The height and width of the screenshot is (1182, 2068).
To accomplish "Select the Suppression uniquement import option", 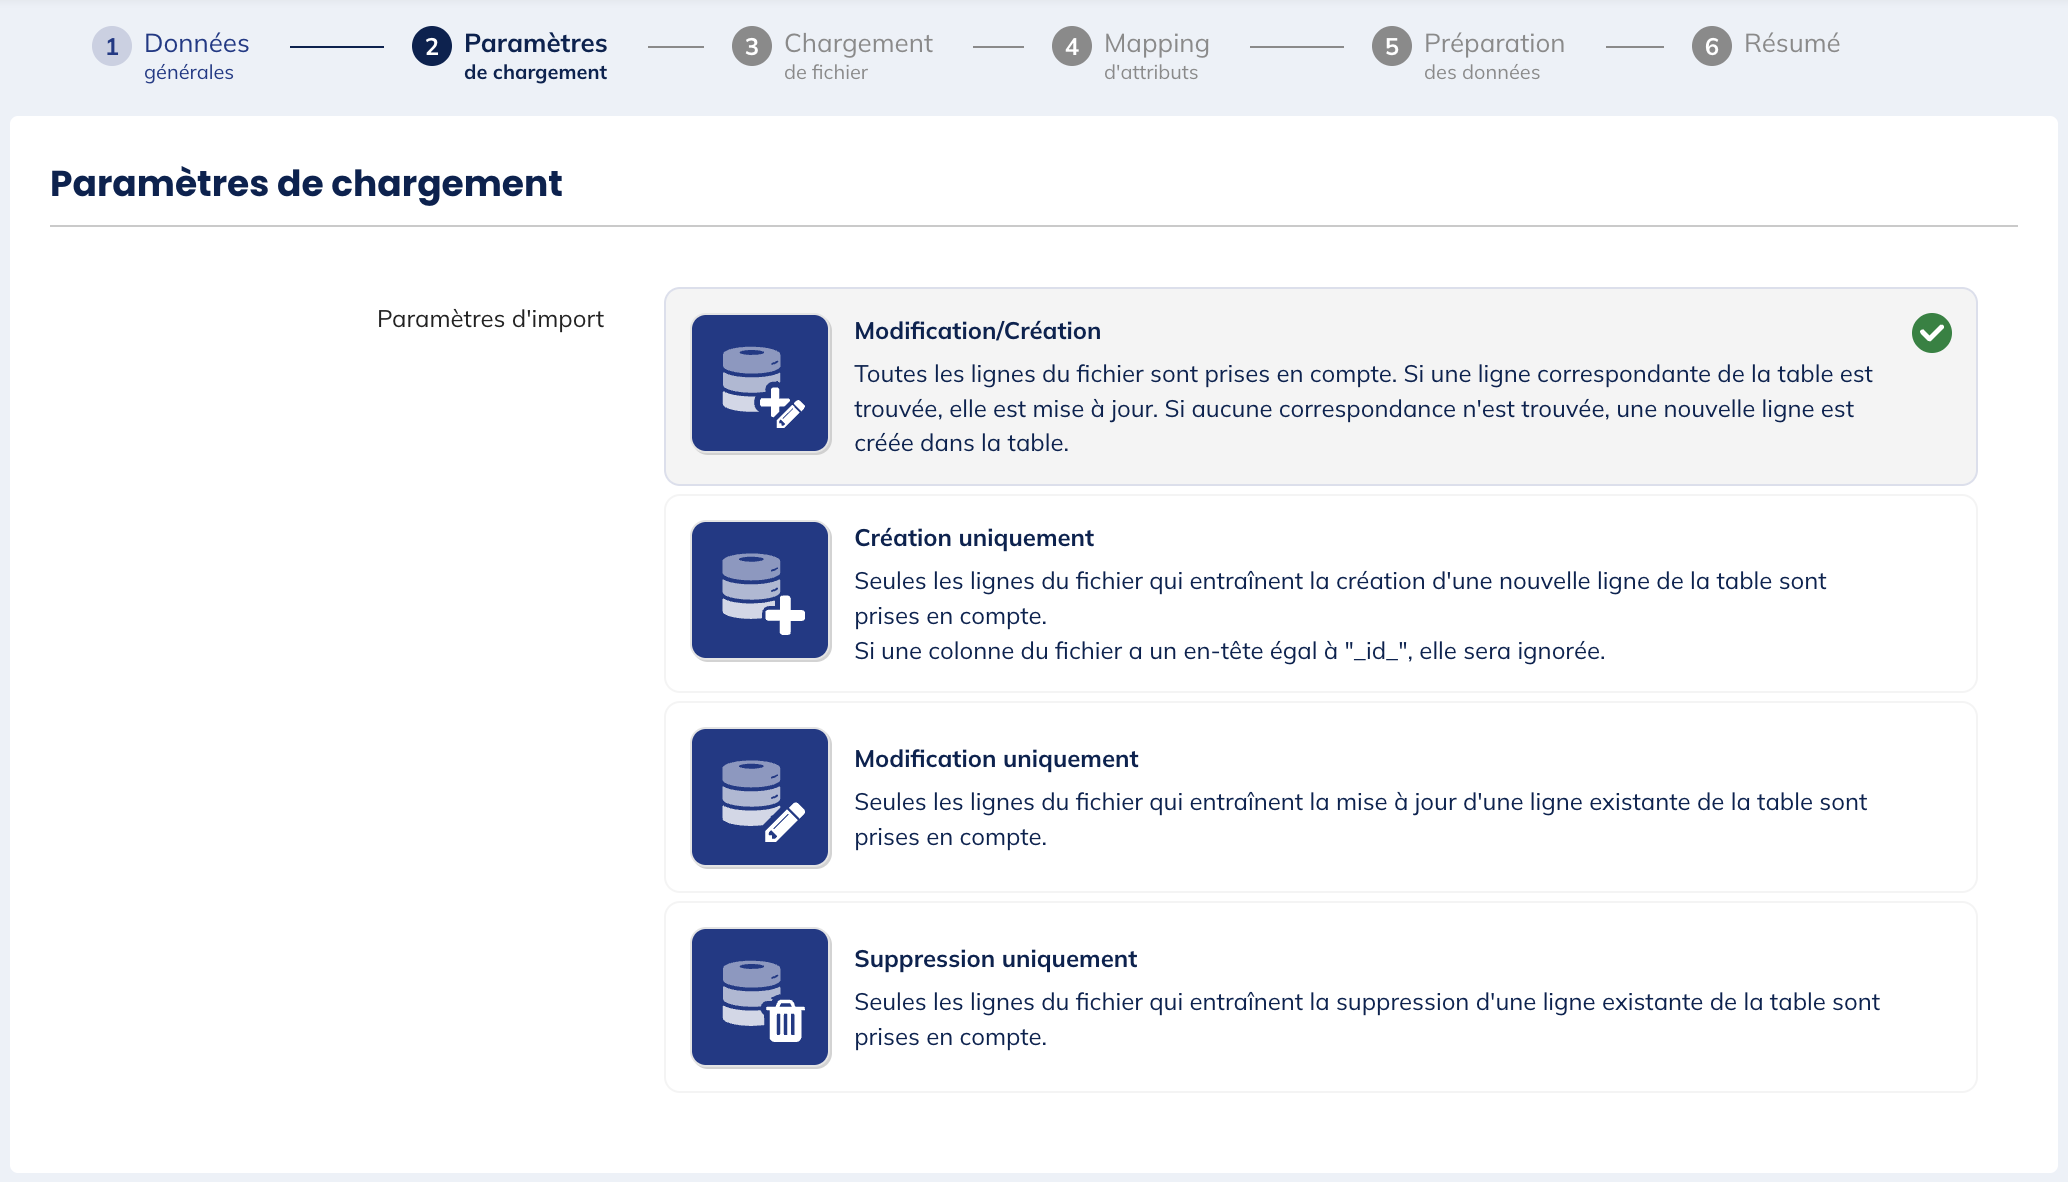I will 1320,997.
